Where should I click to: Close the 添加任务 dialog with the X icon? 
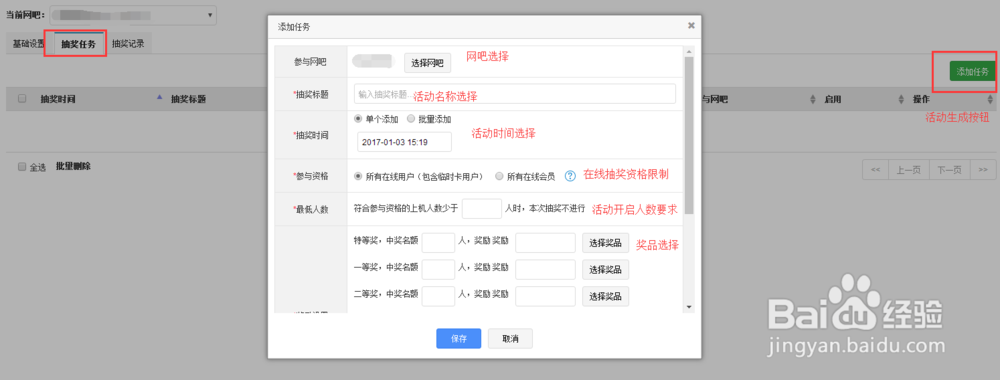(x=691, y=26)
